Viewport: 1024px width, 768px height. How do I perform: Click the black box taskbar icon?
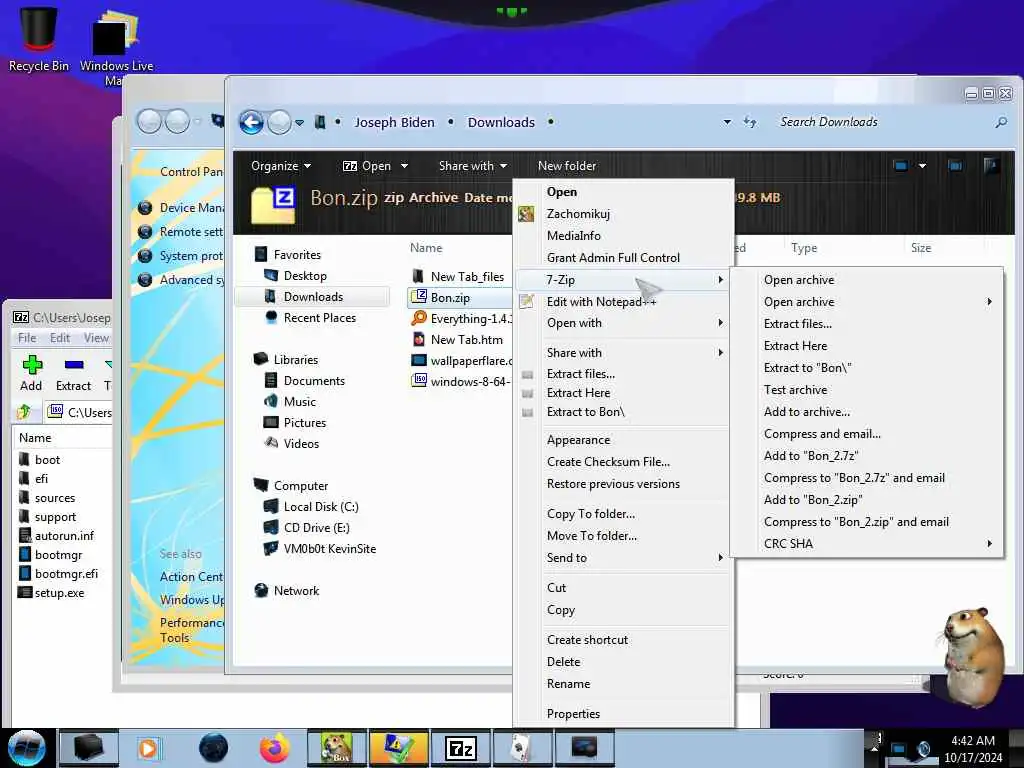[x=89, y=748]
